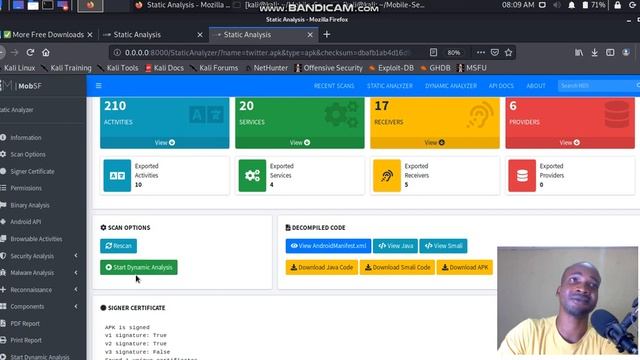The image size is (640, 360).
Task: Click the Rescan button
Action: (118, 246)
